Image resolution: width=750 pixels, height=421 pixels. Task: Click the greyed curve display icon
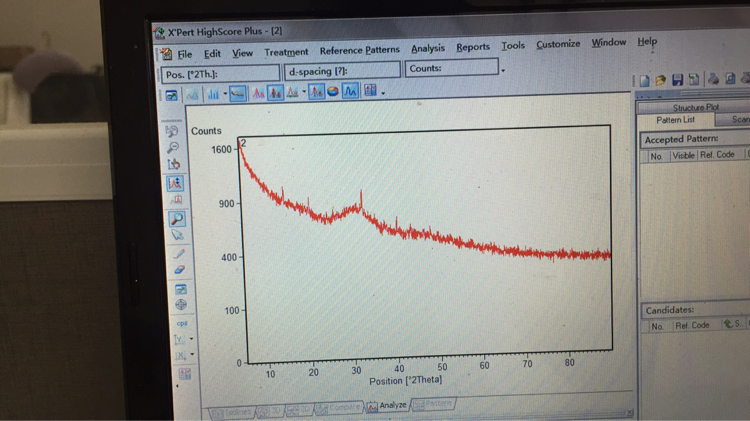tap(192, 95)
